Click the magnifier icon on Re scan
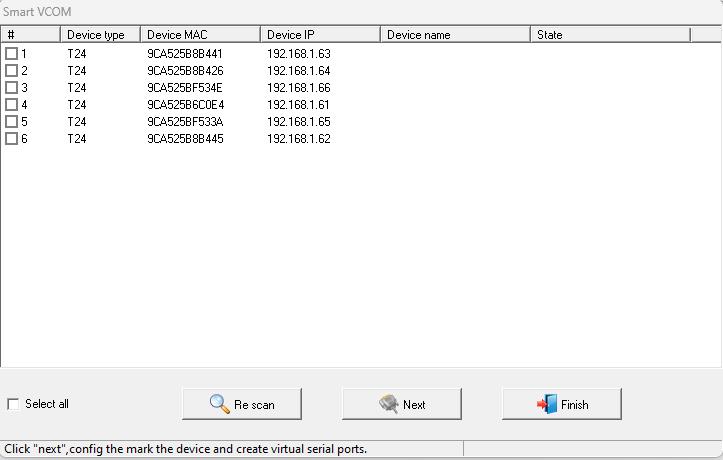This screenshot has height=460, width=723. pos(219,404)
